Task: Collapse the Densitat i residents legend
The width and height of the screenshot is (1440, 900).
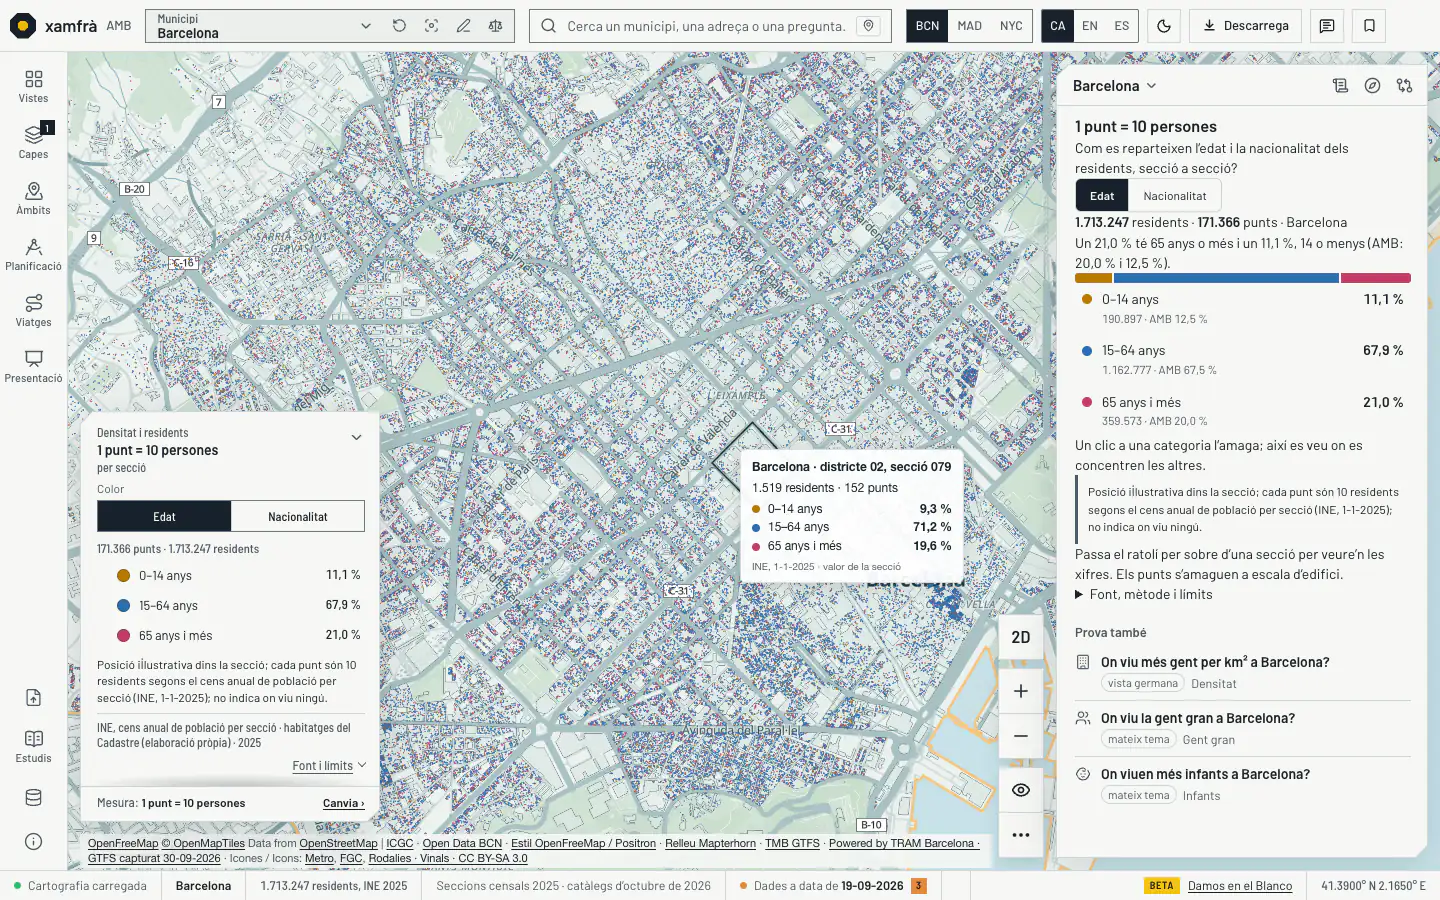Action: (356, 437)
